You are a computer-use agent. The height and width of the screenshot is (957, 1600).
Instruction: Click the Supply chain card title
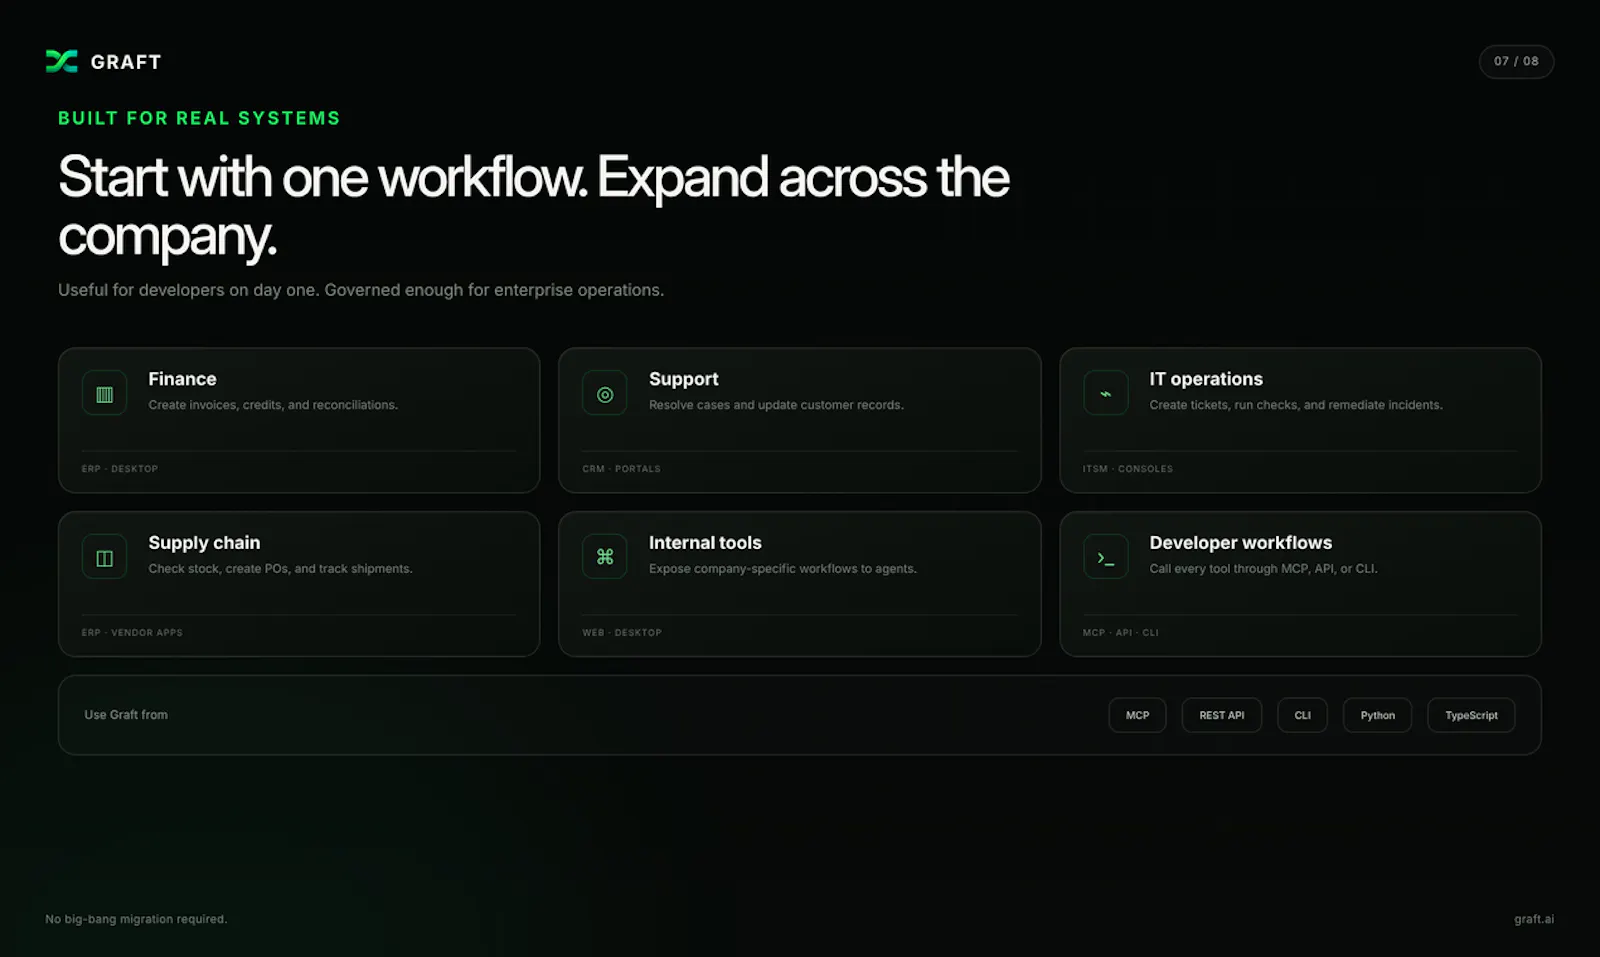coord(204,543)
